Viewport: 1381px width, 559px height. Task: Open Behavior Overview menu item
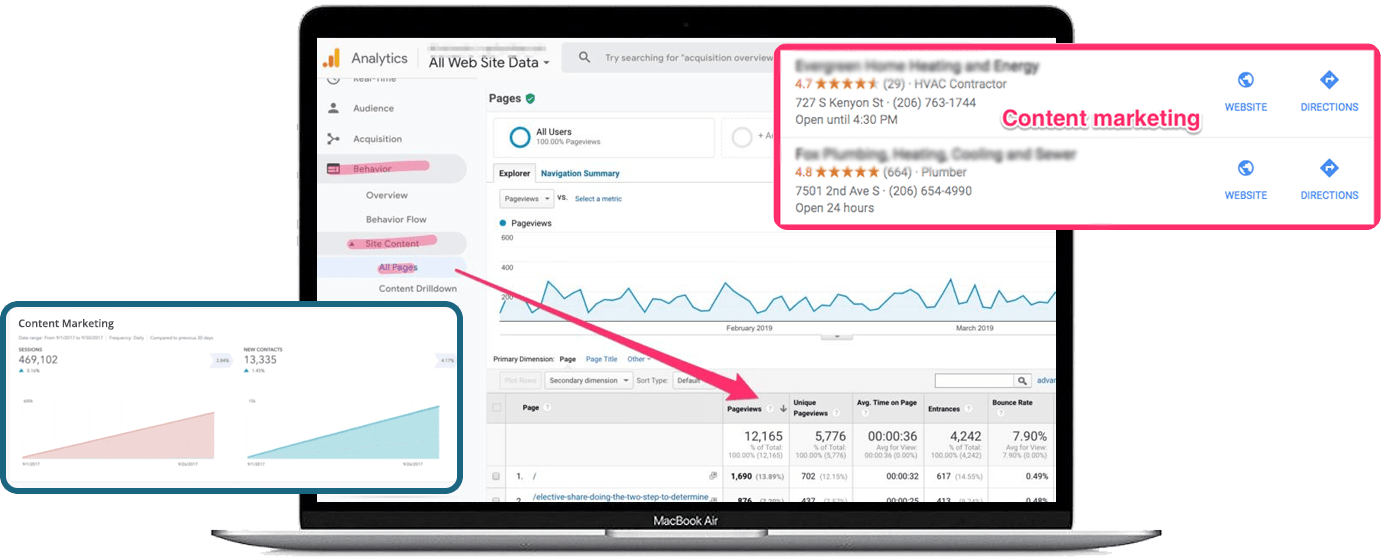387,195
